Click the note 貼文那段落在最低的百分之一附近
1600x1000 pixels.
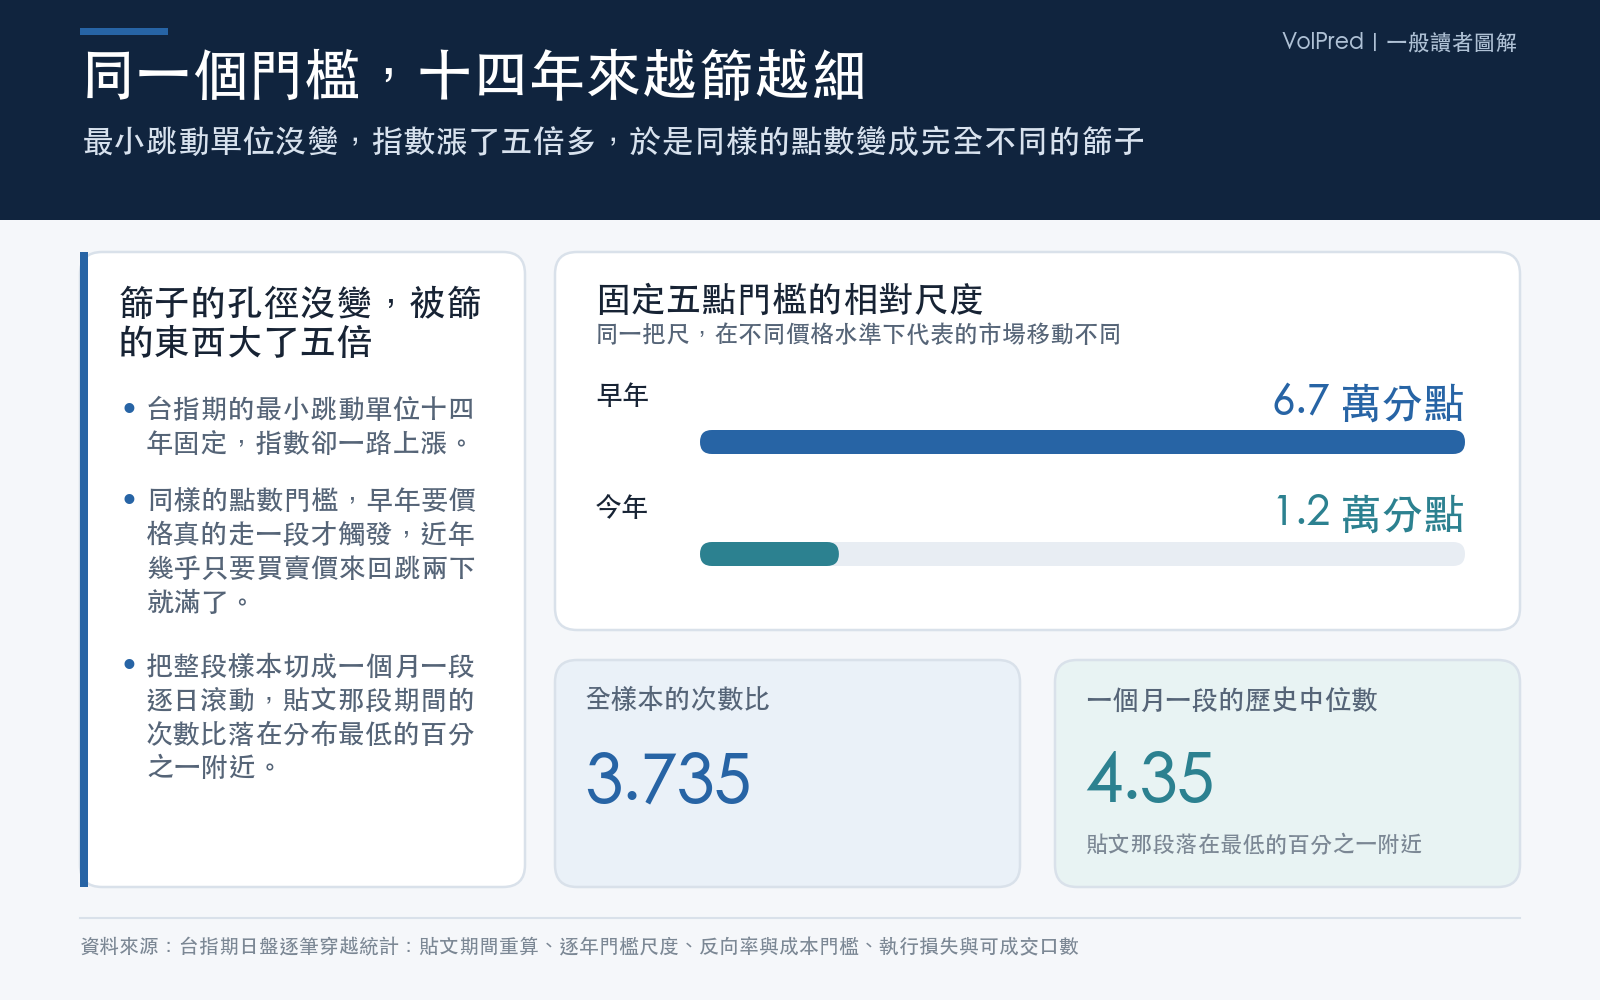(1254, 844)
